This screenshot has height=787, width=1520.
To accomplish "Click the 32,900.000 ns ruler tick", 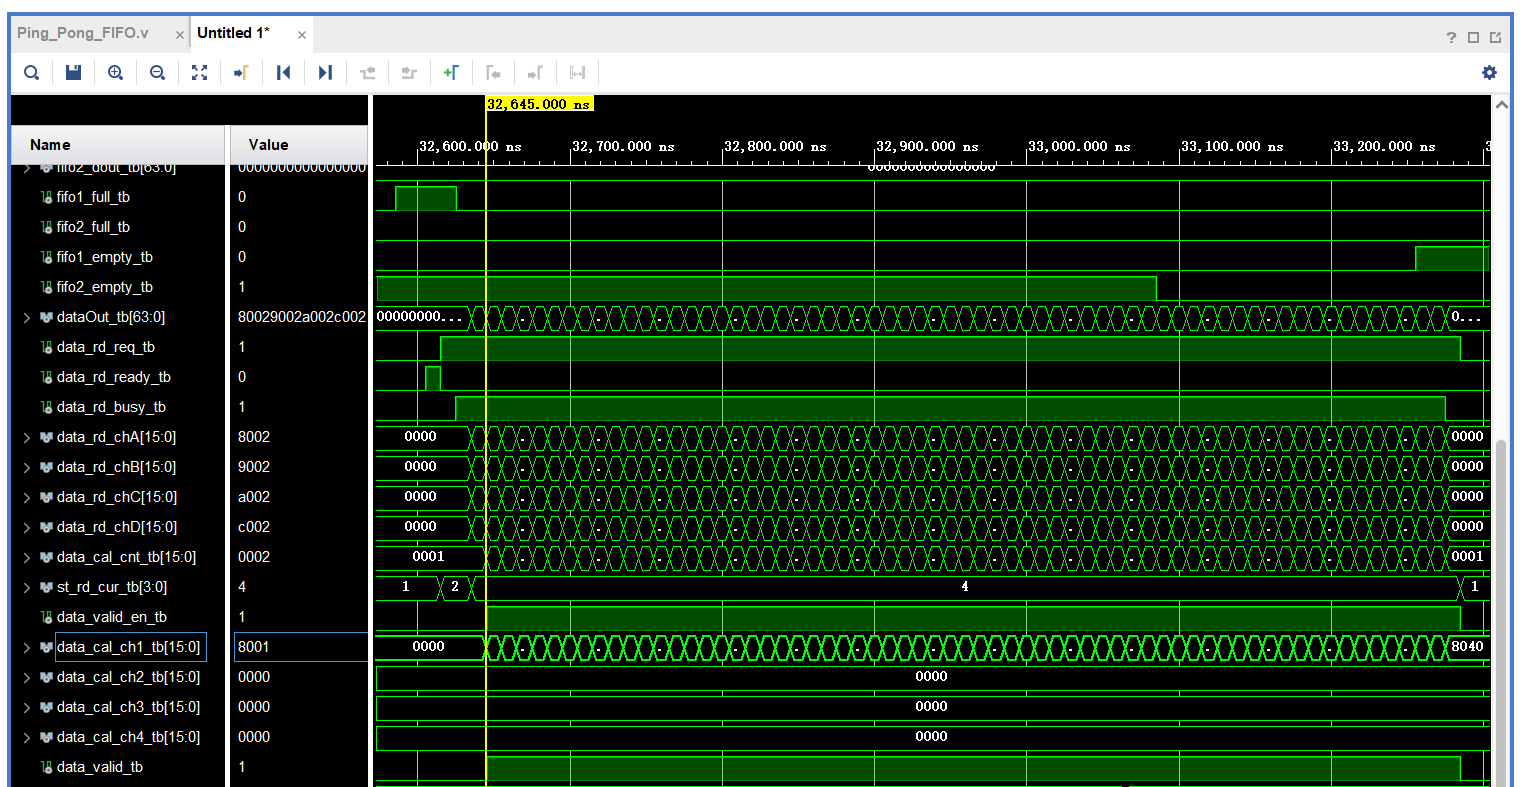I will [x=926, y=146].
